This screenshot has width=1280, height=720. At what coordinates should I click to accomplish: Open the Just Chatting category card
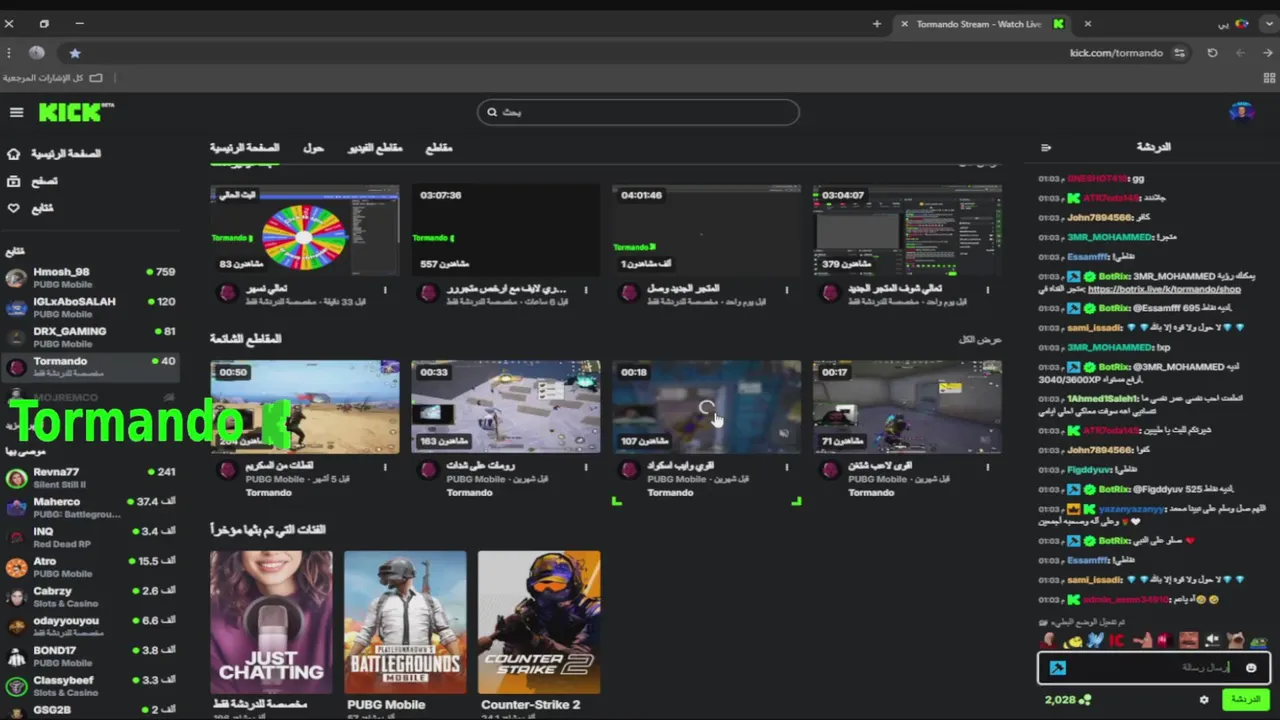(x=271, y=622)
